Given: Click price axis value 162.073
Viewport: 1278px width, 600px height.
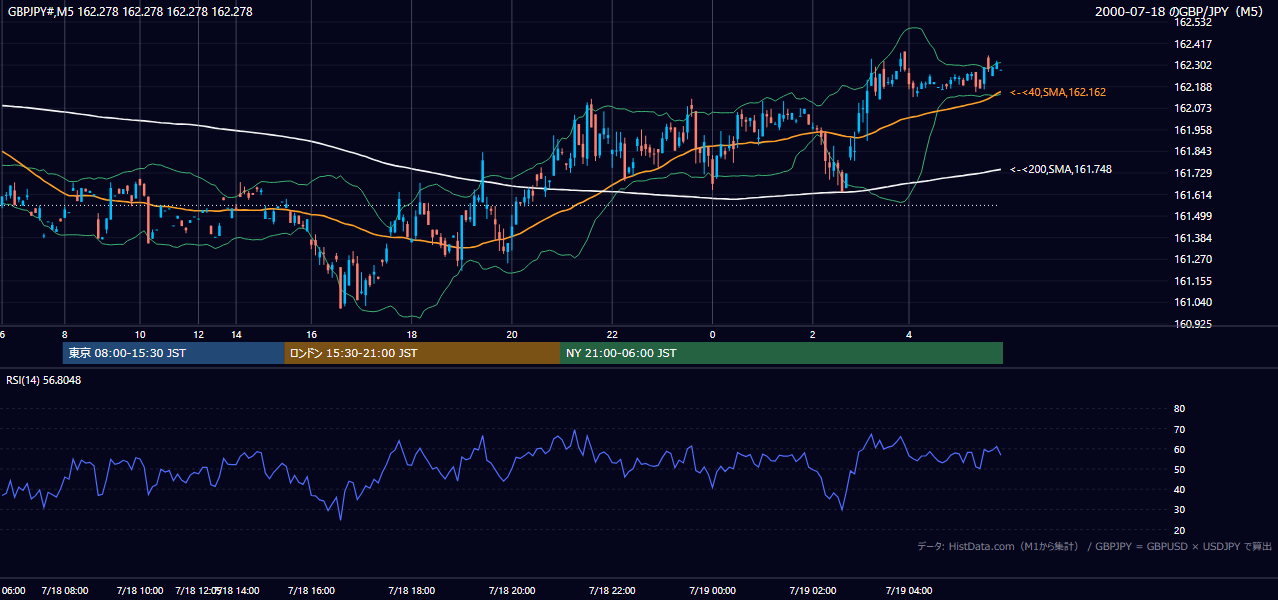Looking at the screenshot, I should tap(1192, 109).
